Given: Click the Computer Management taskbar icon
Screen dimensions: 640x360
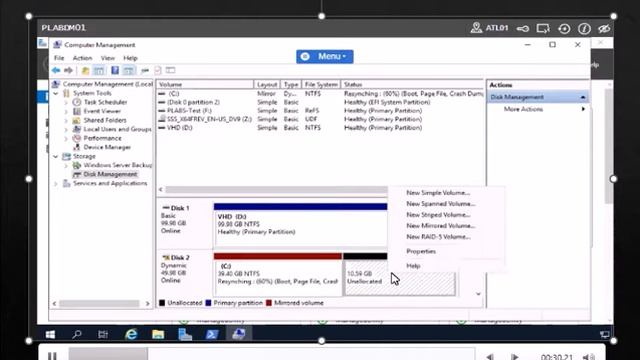Looking at the screenshot, I should [x=239, y=334].
